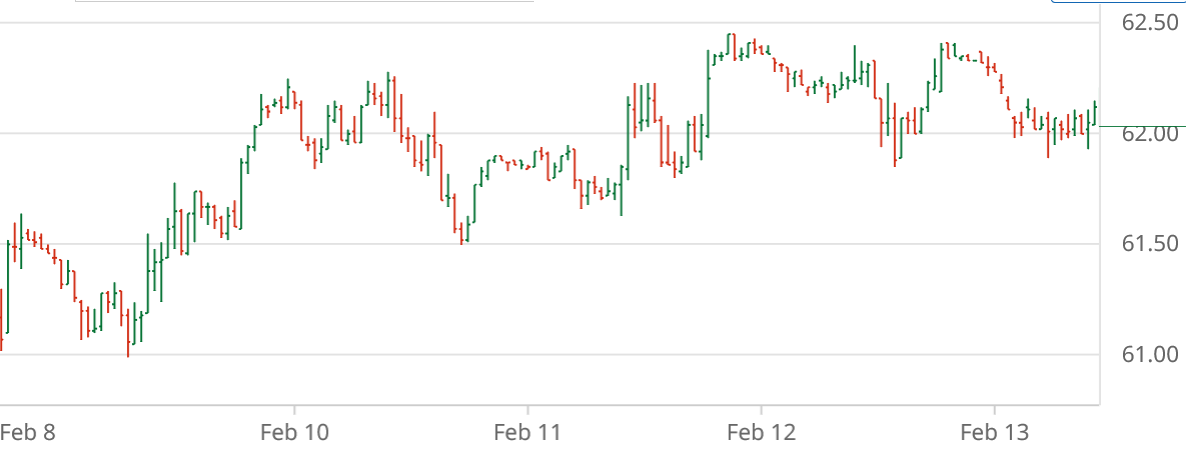Click the first bar at chart's left edge

tap(1, 320)
